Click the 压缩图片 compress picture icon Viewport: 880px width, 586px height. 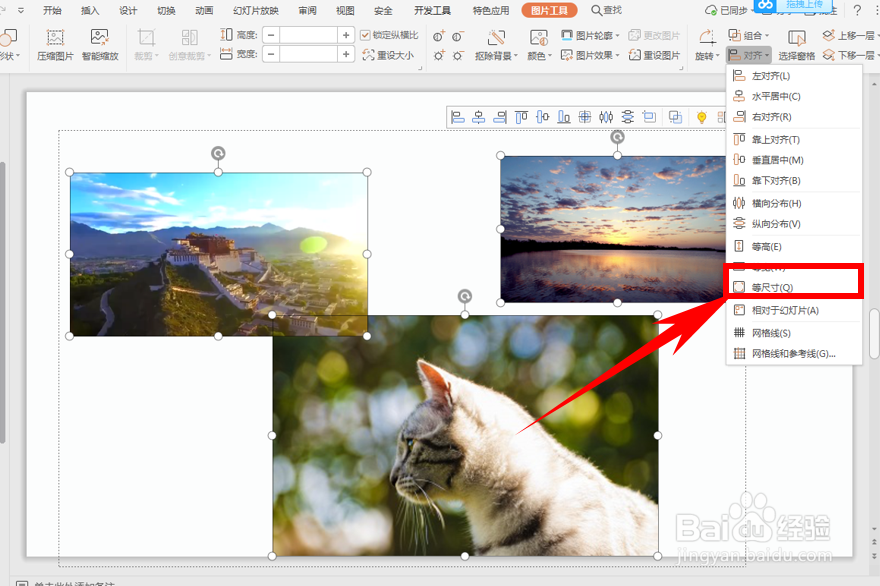click(x=54, y=38)
